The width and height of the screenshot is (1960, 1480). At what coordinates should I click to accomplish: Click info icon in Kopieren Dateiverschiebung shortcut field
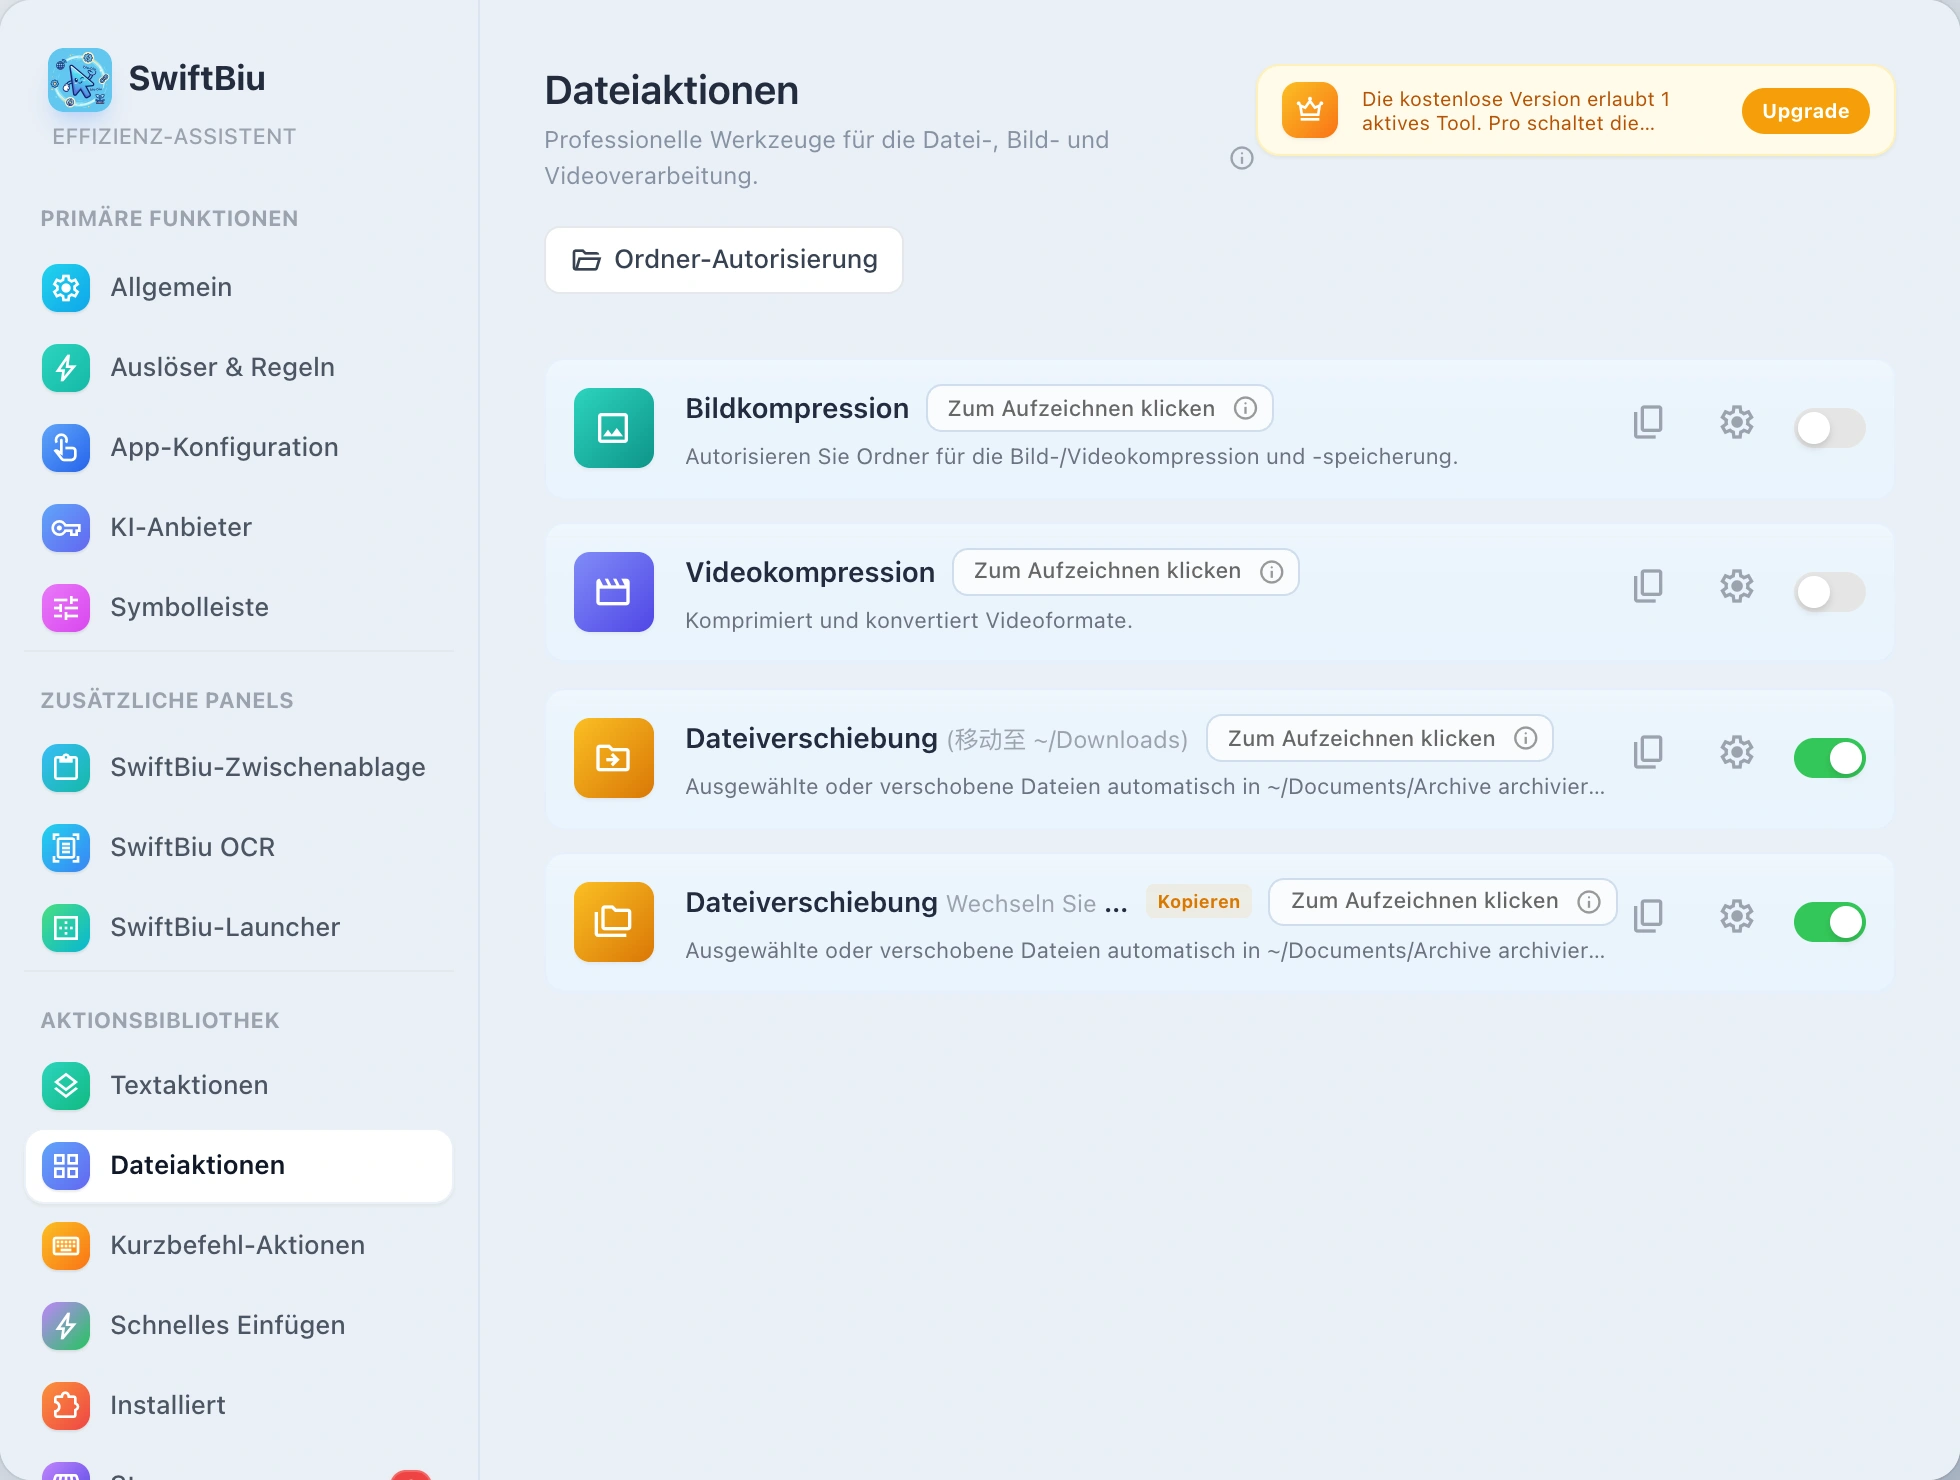[x=1589, y=902]
